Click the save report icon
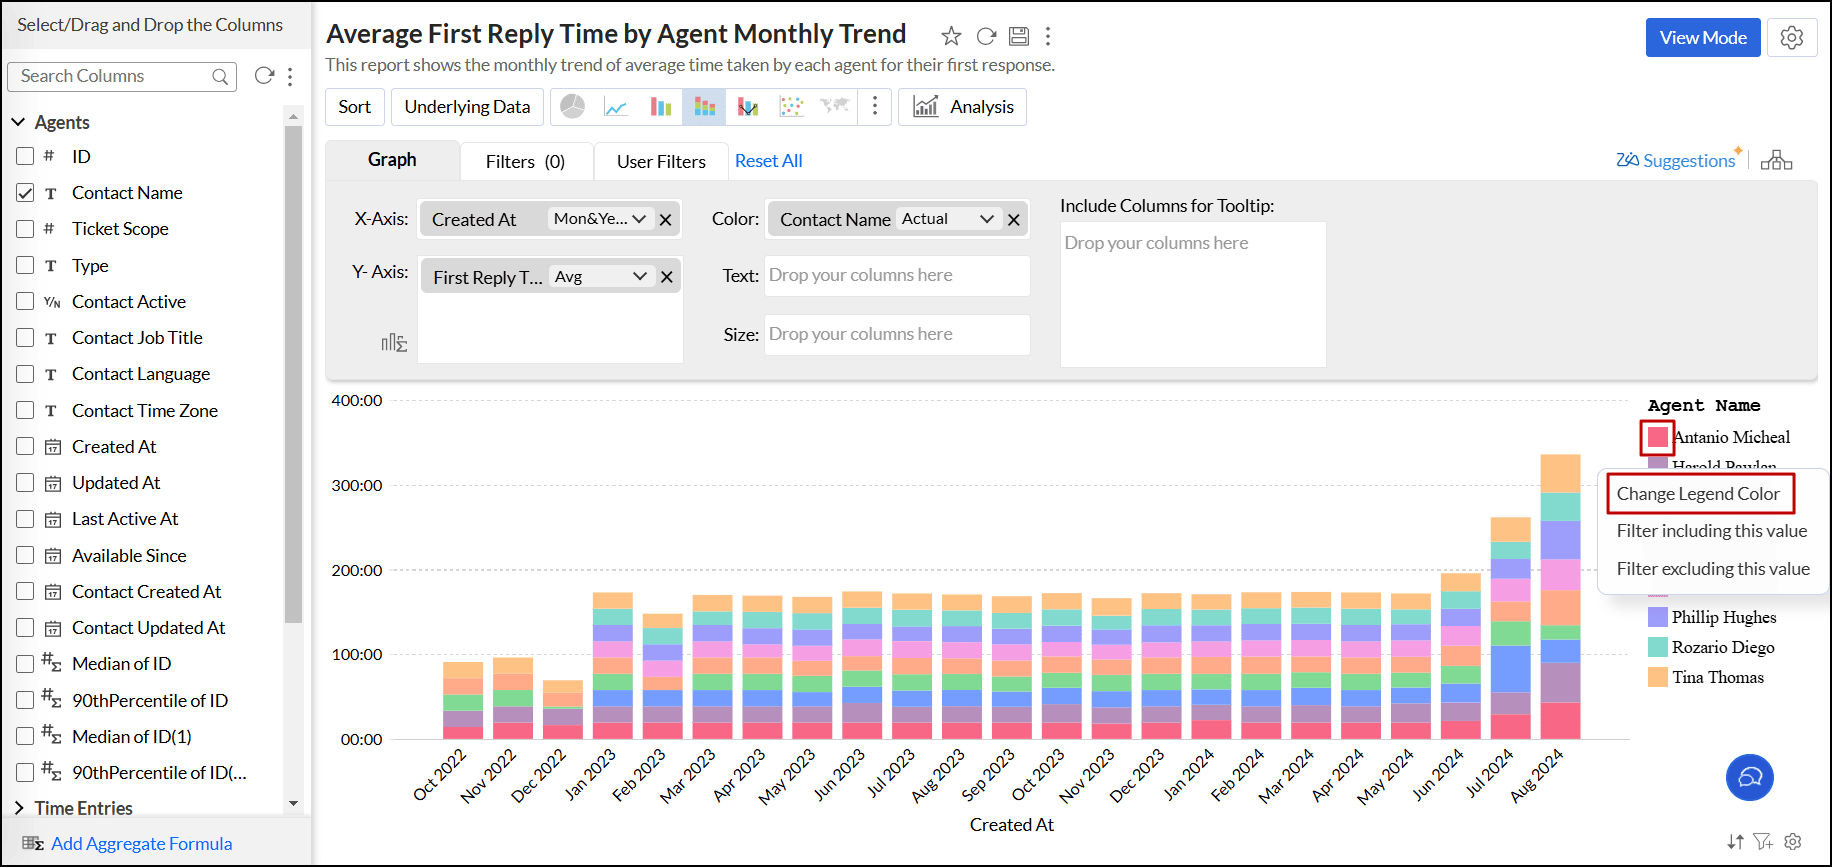The height and width of the screenshot is (867, 1832). click(1018, 37)
